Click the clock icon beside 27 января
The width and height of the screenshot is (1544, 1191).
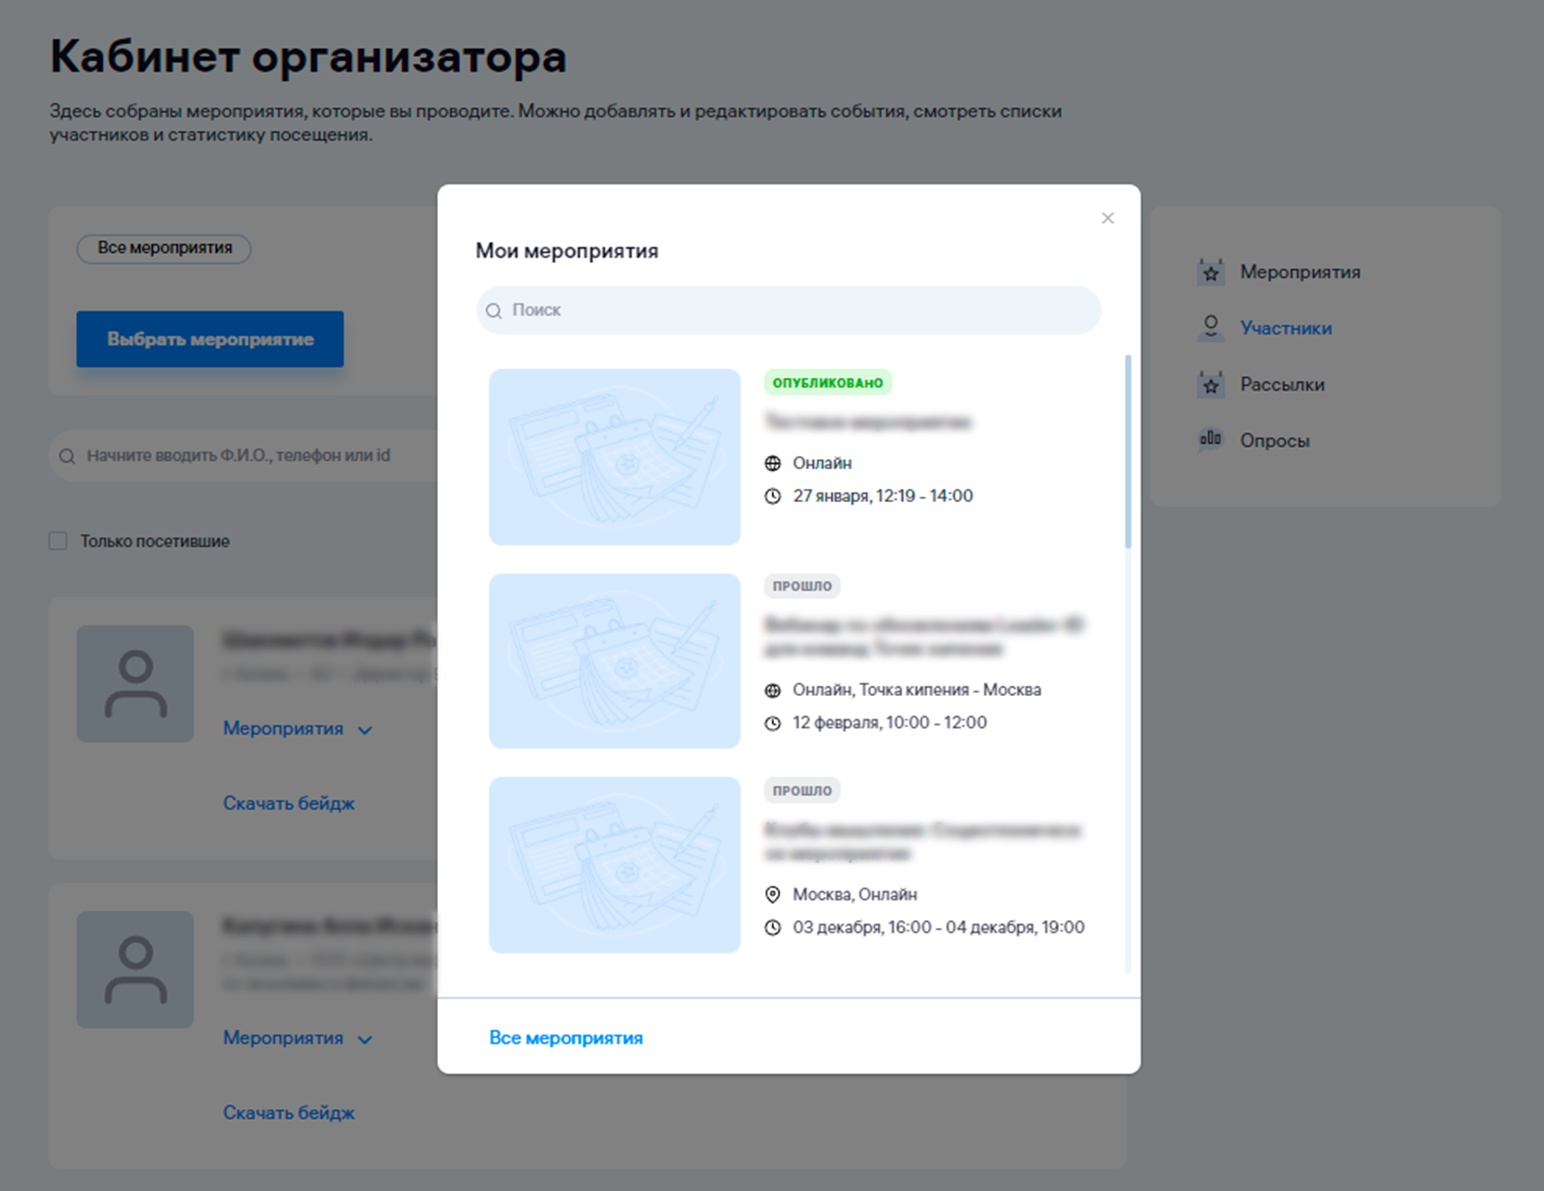tap(773, 496)
